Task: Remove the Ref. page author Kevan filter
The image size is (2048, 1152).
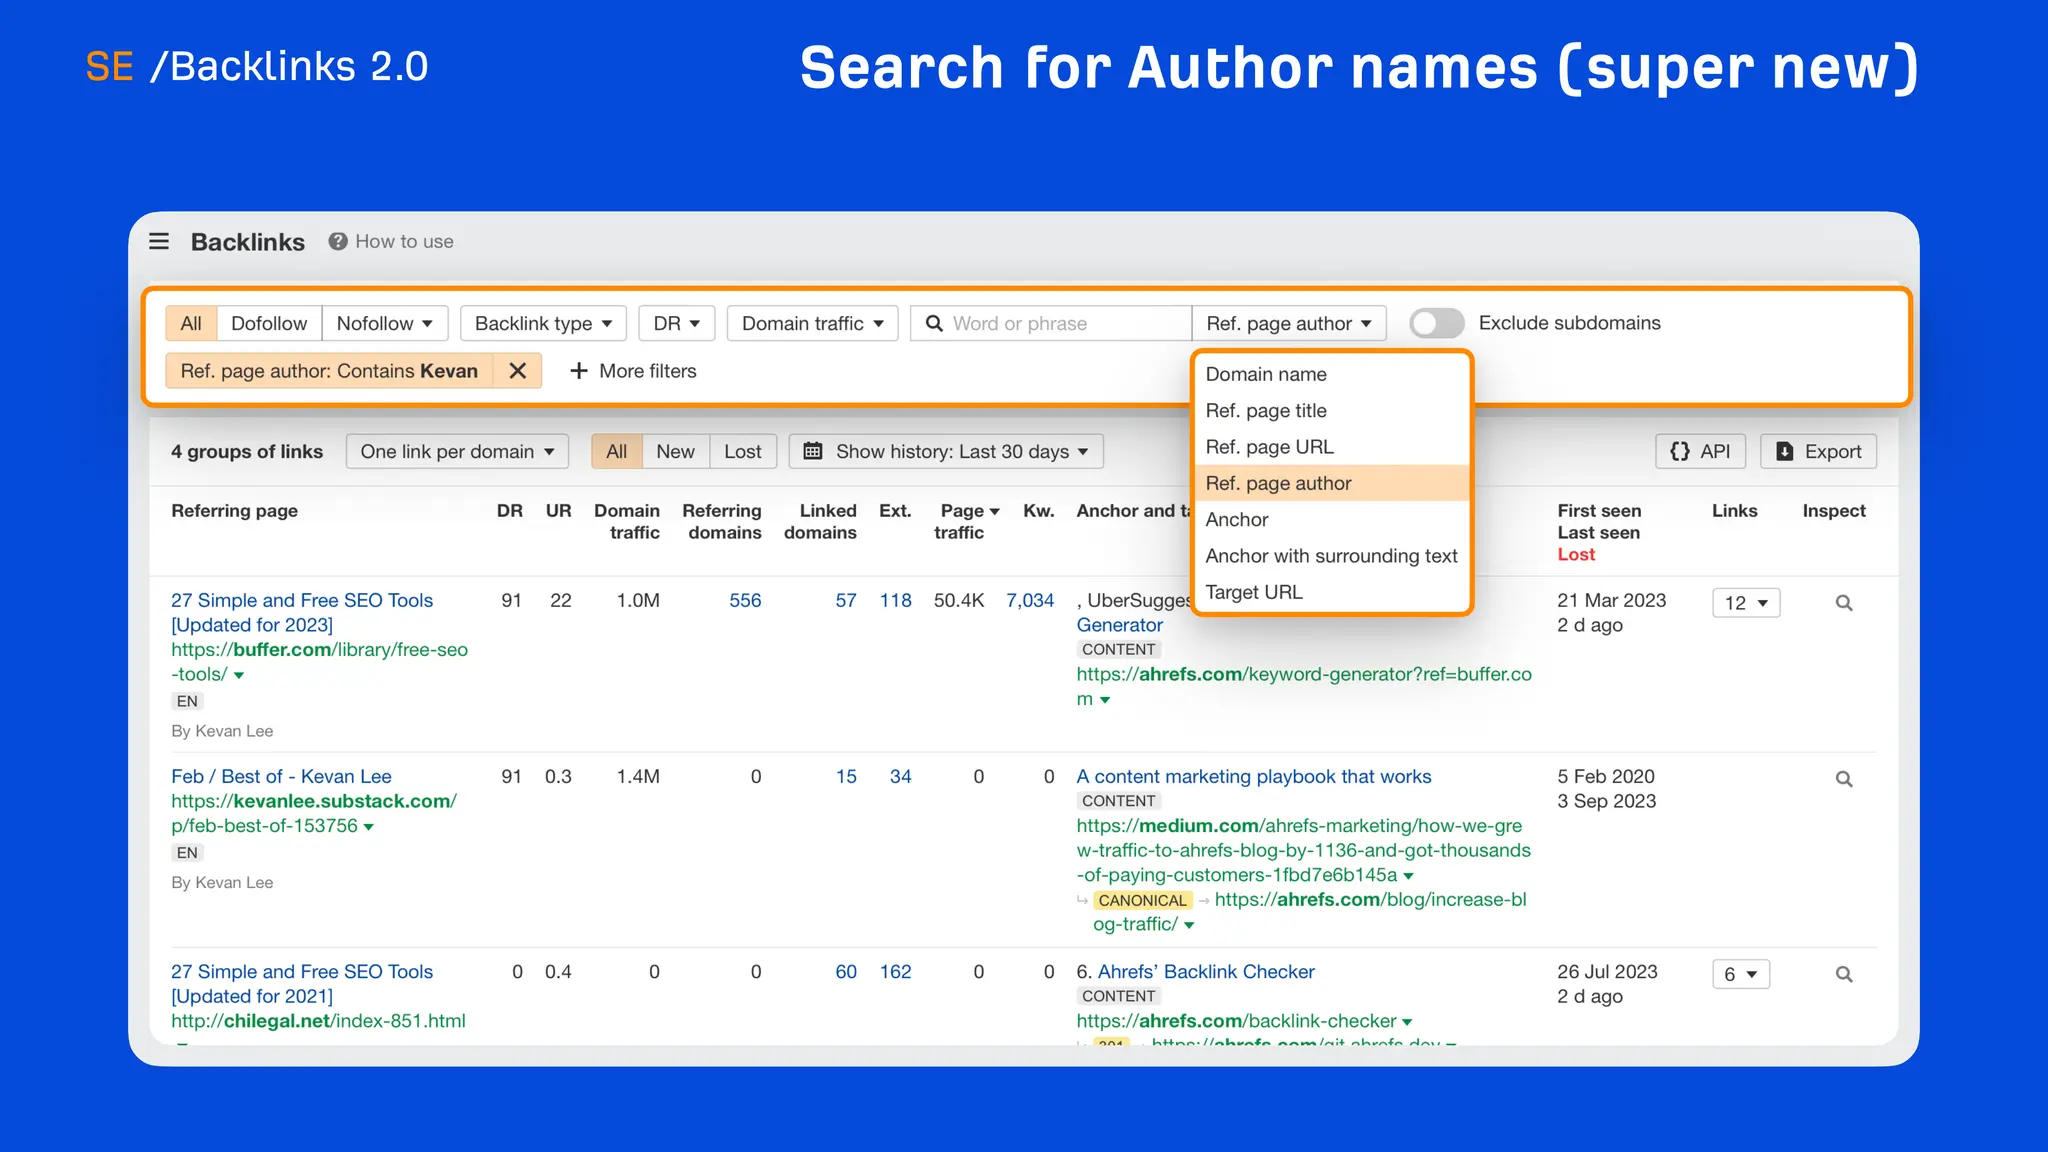Action: pos(517,371)
